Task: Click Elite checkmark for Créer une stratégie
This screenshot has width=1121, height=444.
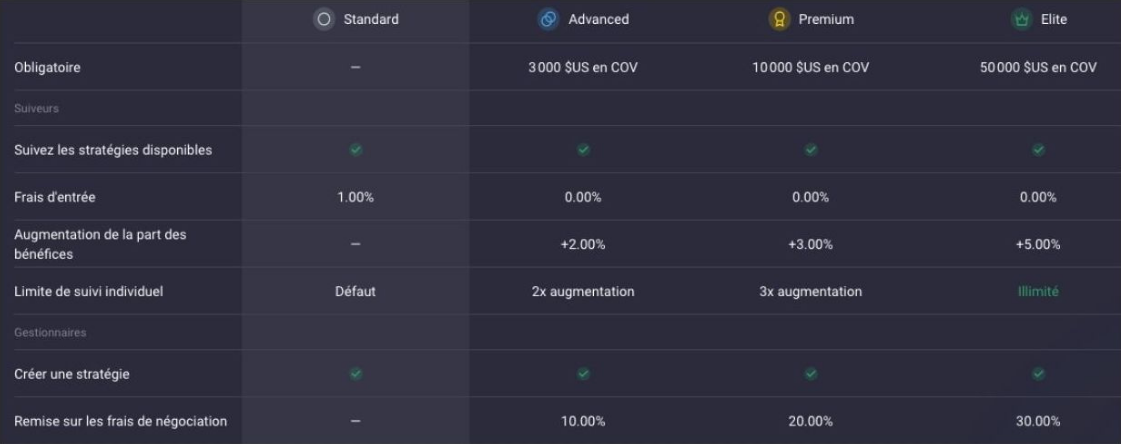Action: click(x=1039, y=374)
